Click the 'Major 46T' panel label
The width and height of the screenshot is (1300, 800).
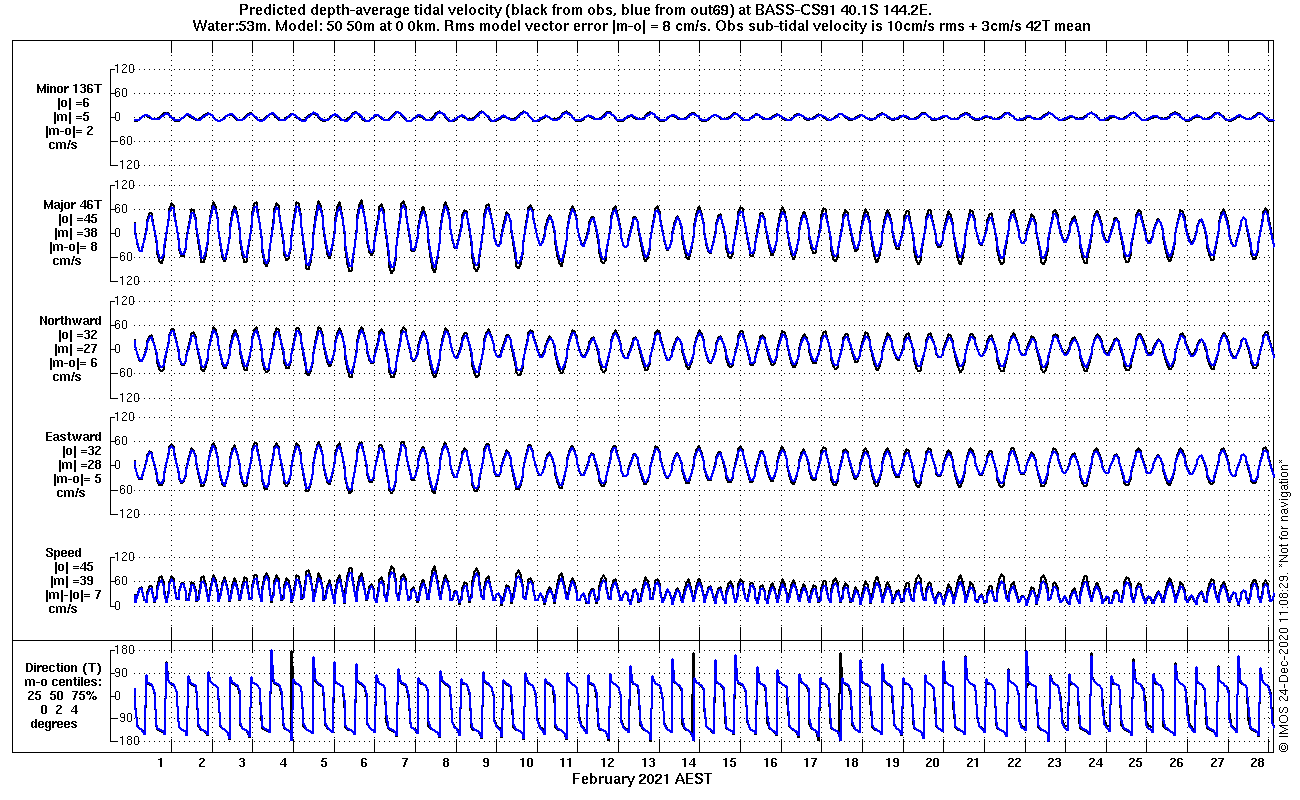pos(72,205)
